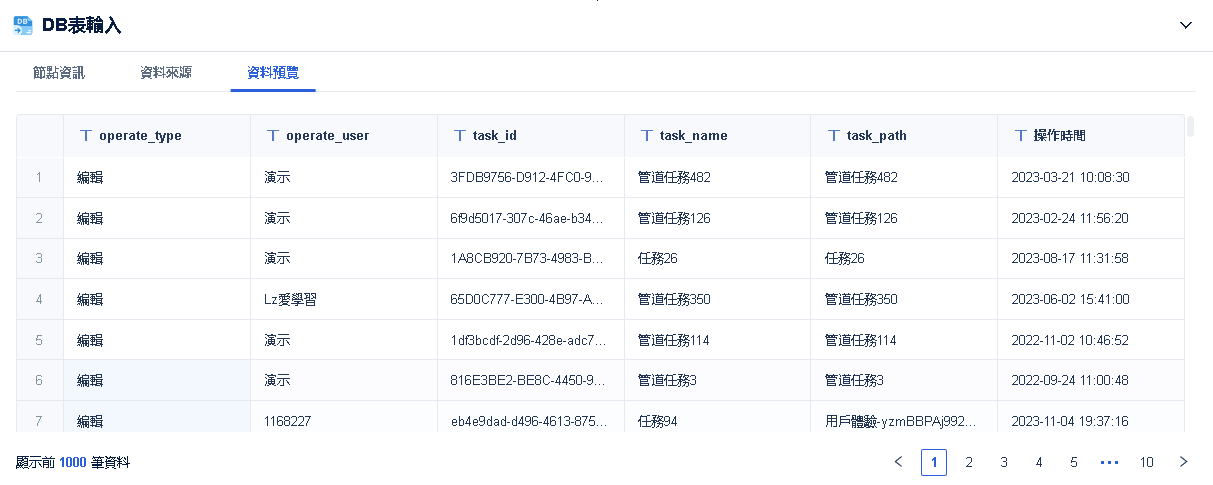
Task: Open the 資料來源 tab
Action: 166,72
